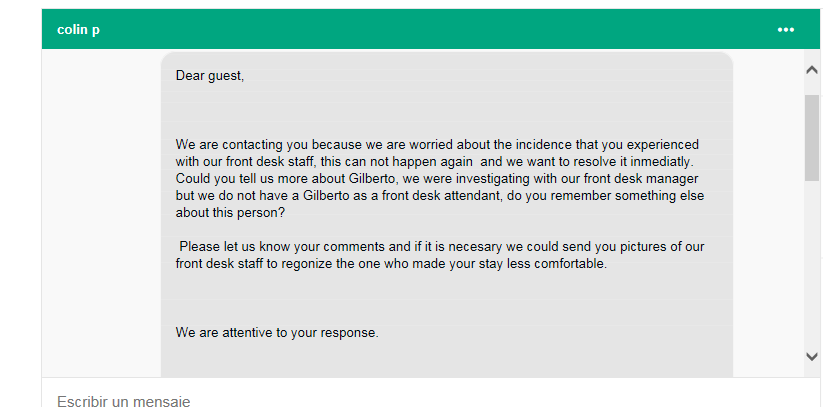This screenshot has height=407, width=823.
Task: Click the line starting "We are contacting you"
Action: 437,144
